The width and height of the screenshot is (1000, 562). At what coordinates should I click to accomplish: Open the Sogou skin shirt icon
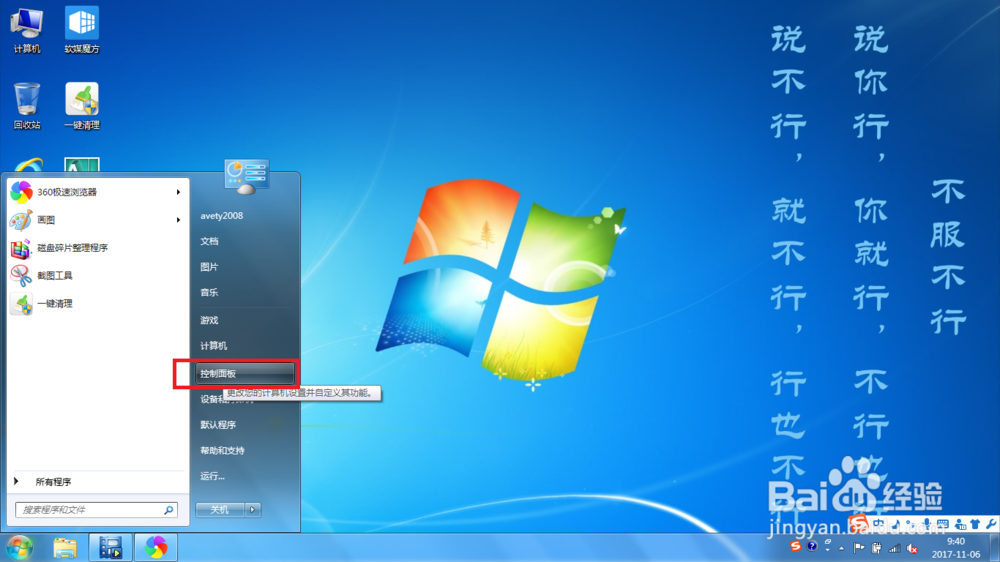click(x=975, y=524)
